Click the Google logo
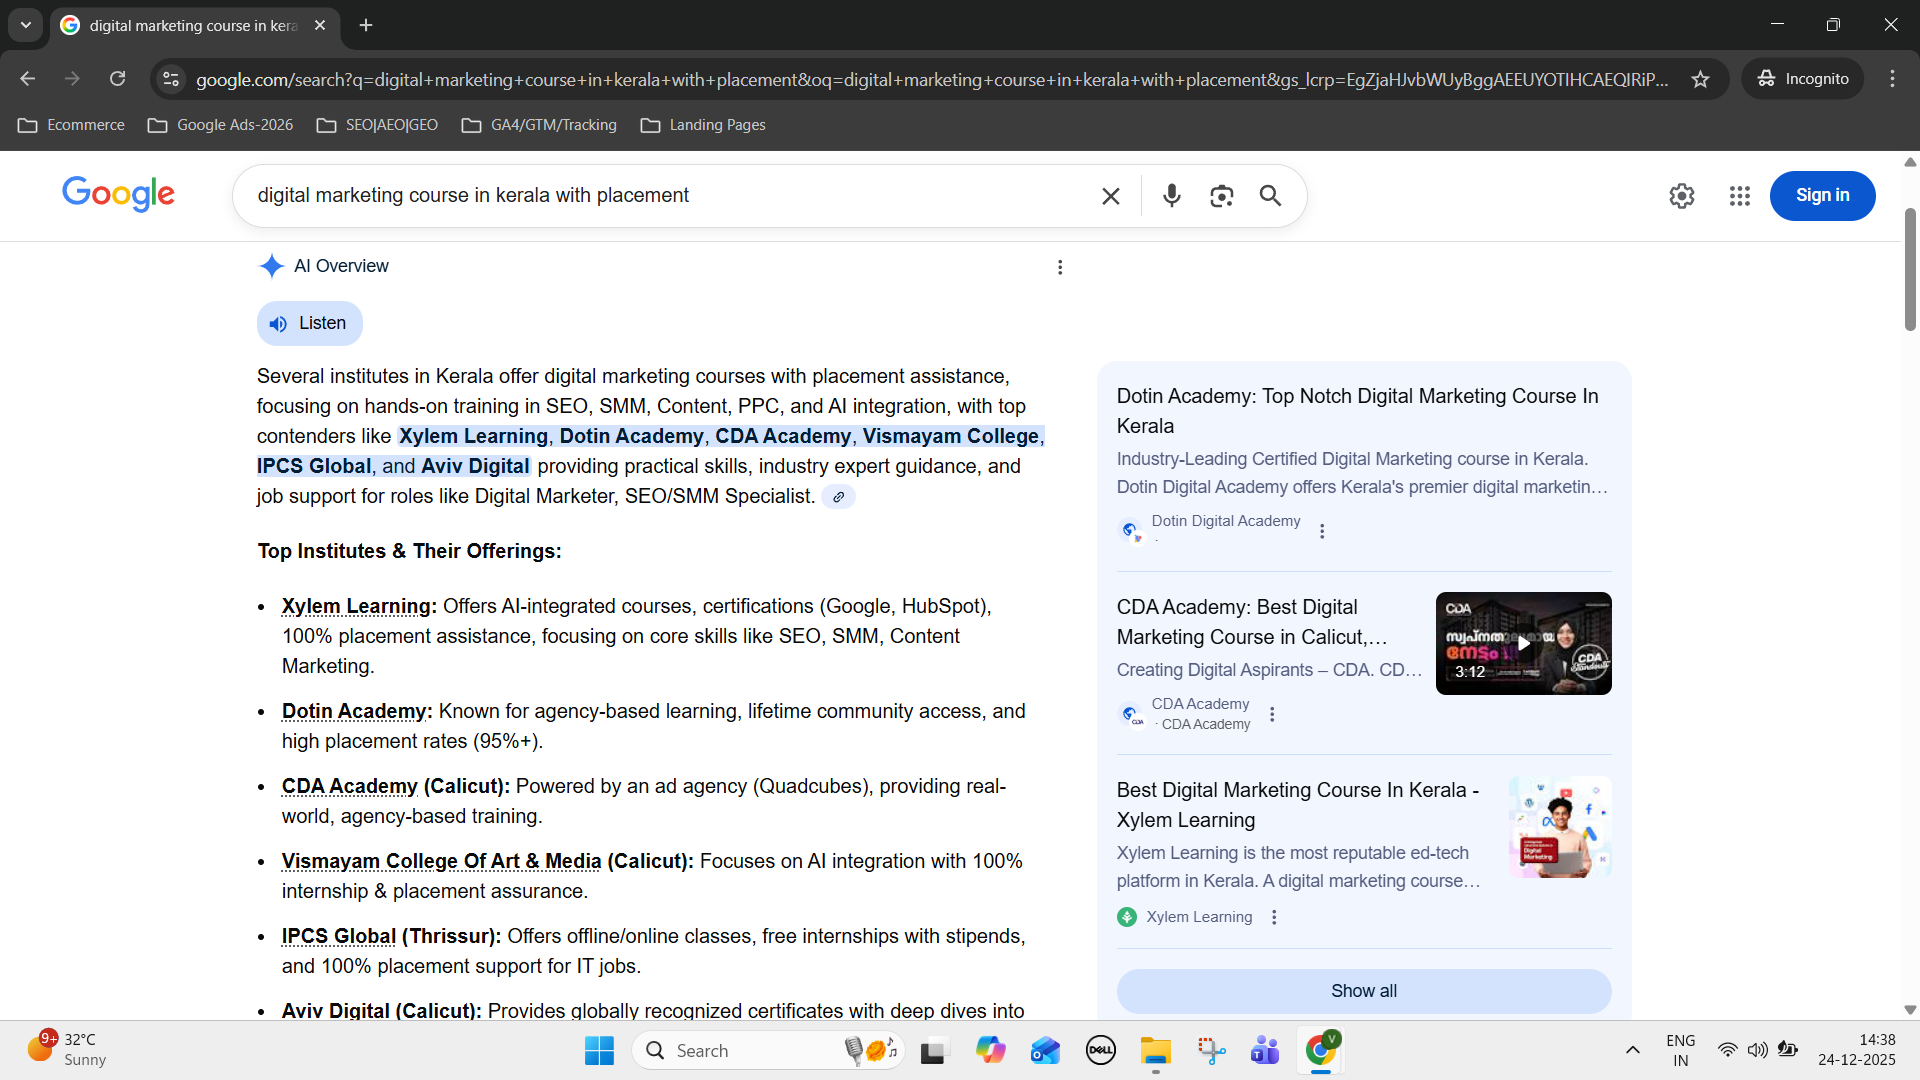The height and width of the screenshot is (1080, 1920). point(118,195)
